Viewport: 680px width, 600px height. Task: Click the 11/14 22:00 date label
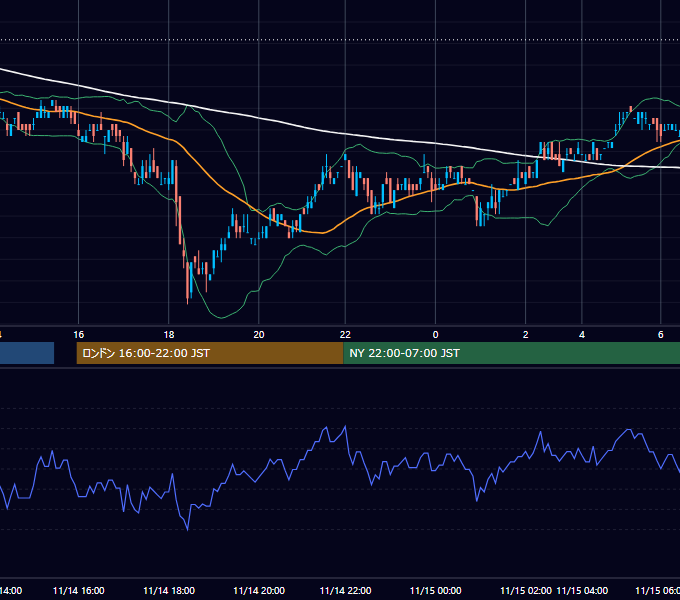[345, 591]
